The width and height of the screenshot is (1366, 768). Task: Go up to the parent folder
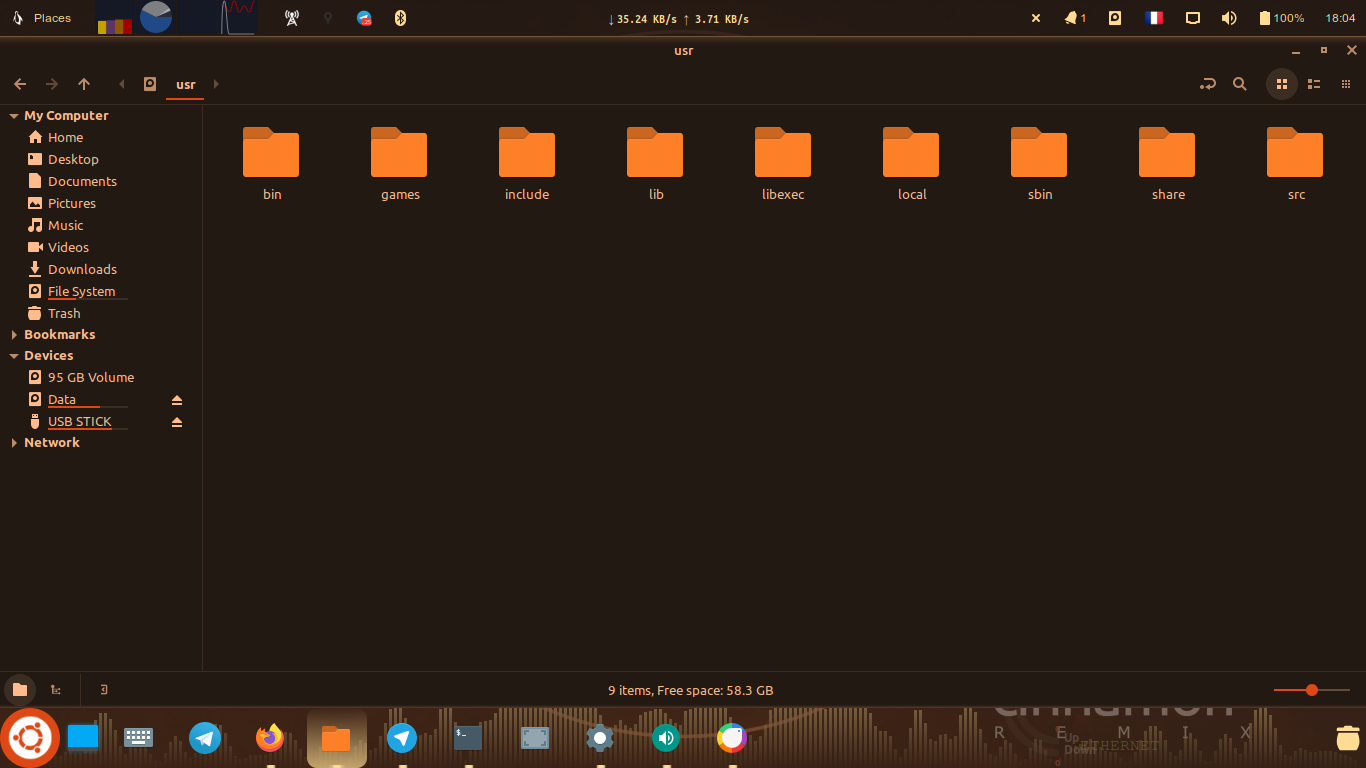(84, 84)
